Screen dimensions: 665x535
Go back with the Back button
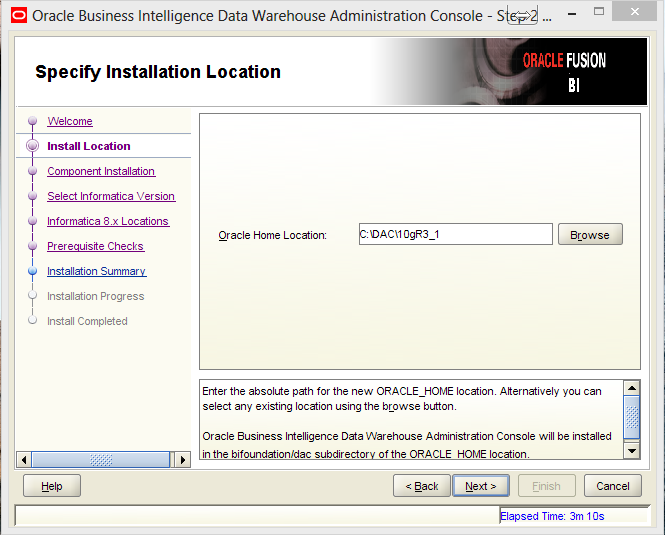click(x=421, y=486)
